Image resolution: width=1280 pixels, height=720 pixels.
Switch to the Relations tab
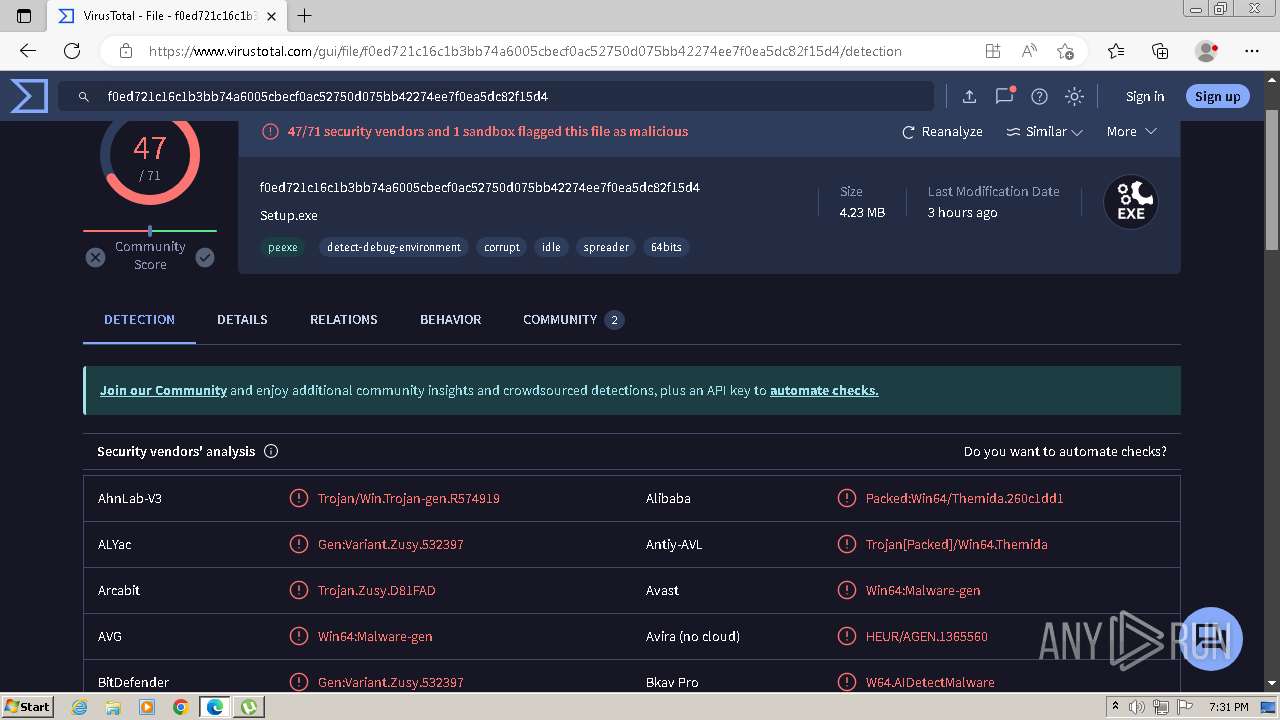(344, 320)
